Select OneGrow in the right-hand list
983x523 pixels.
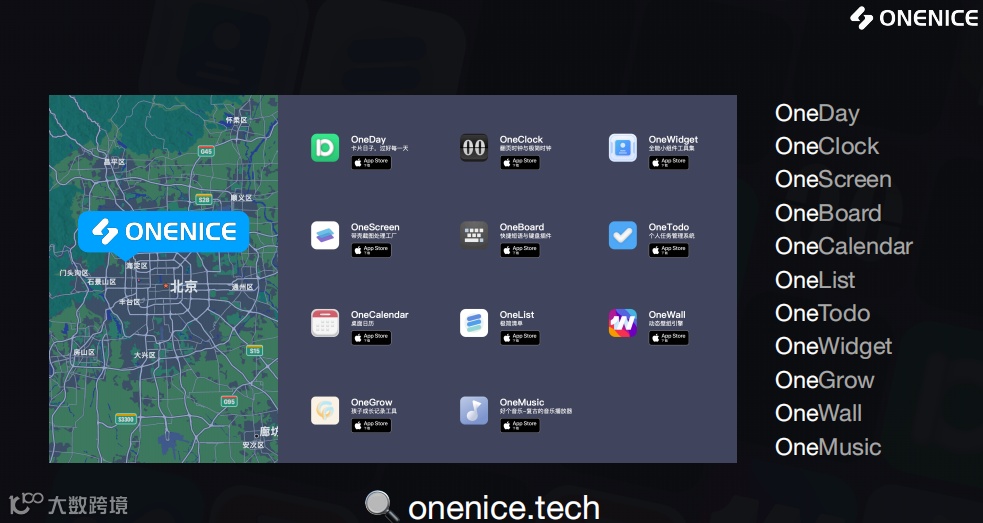824,380
